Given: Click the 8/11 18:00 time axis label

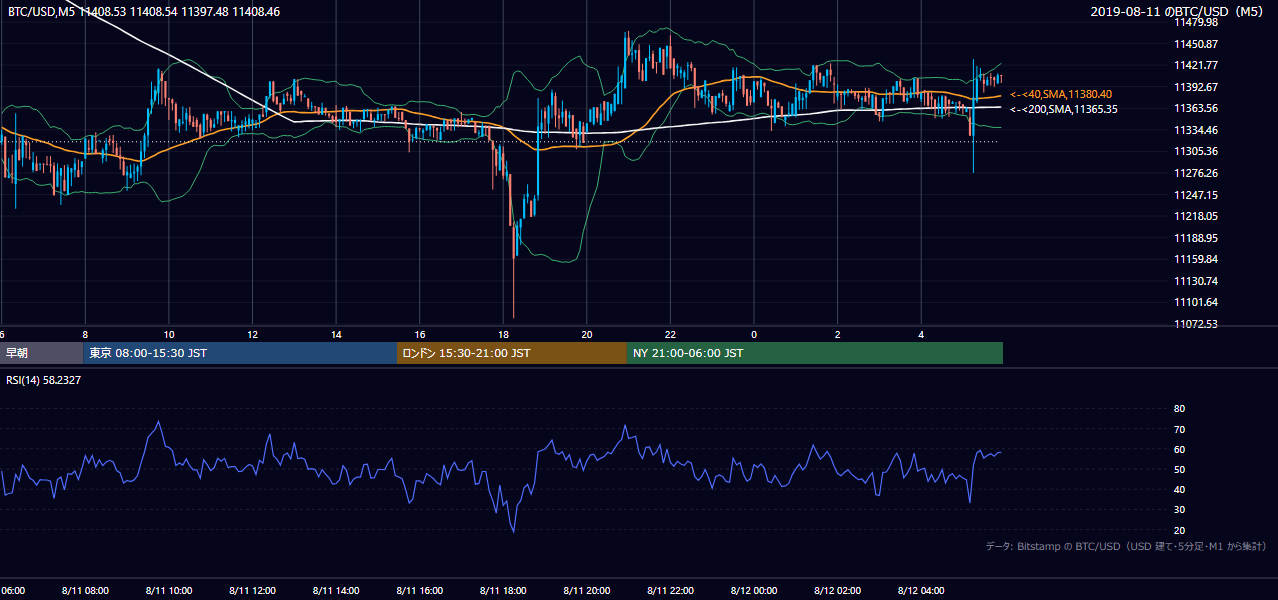Looking at the screenshot, I should click(x=503, y=591).
